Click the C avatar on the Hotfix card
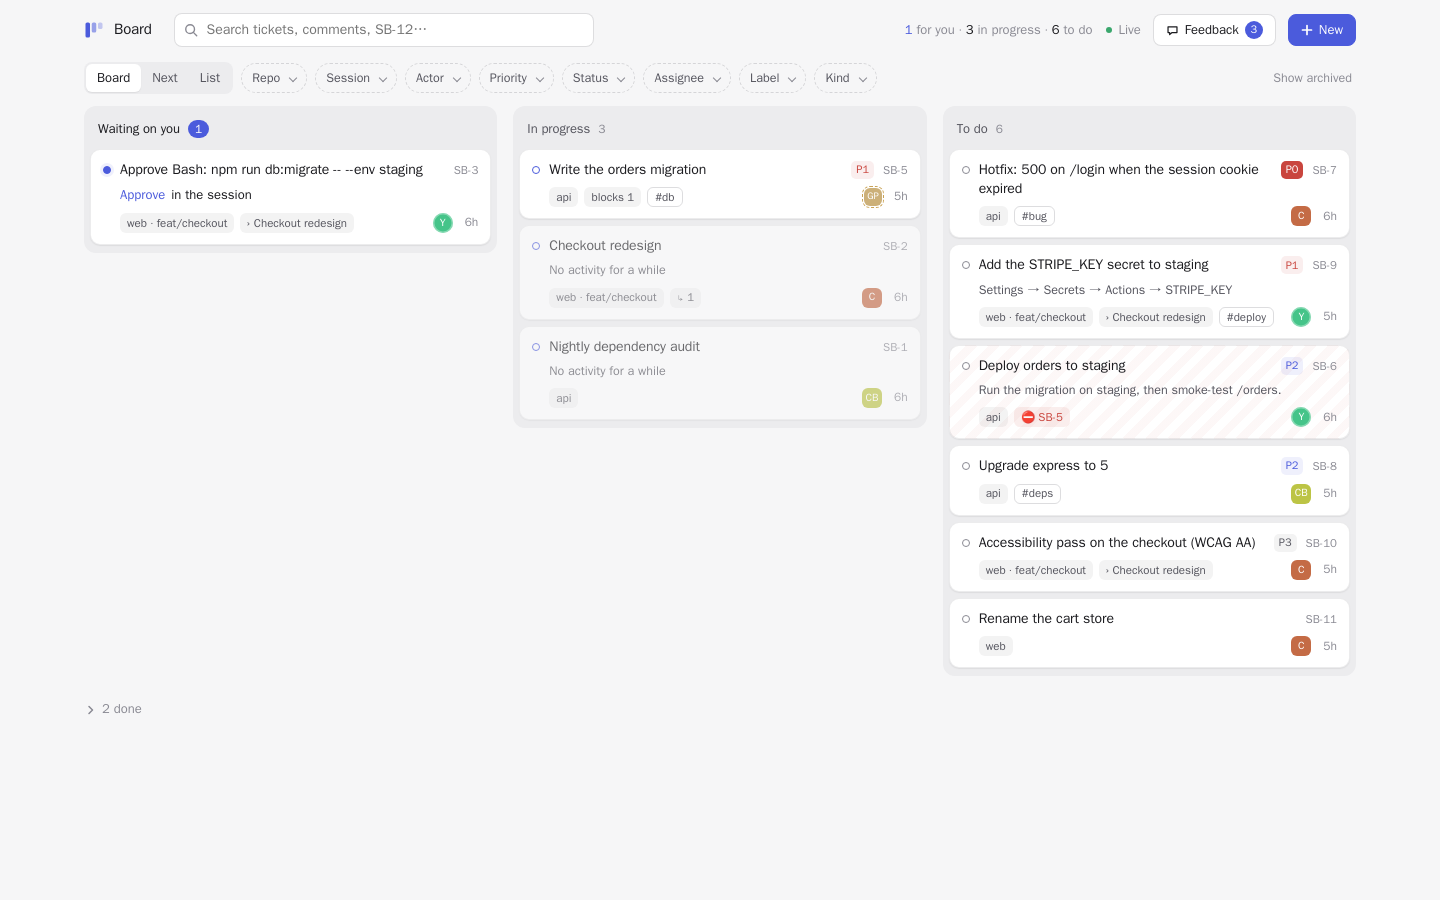 tap(1301, 216)
